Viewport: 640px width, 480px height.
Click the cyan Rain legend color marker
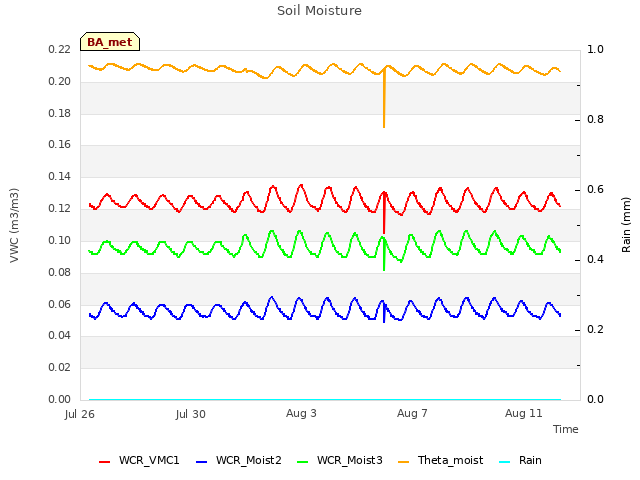pyautogui.click(x=505, y=462)
